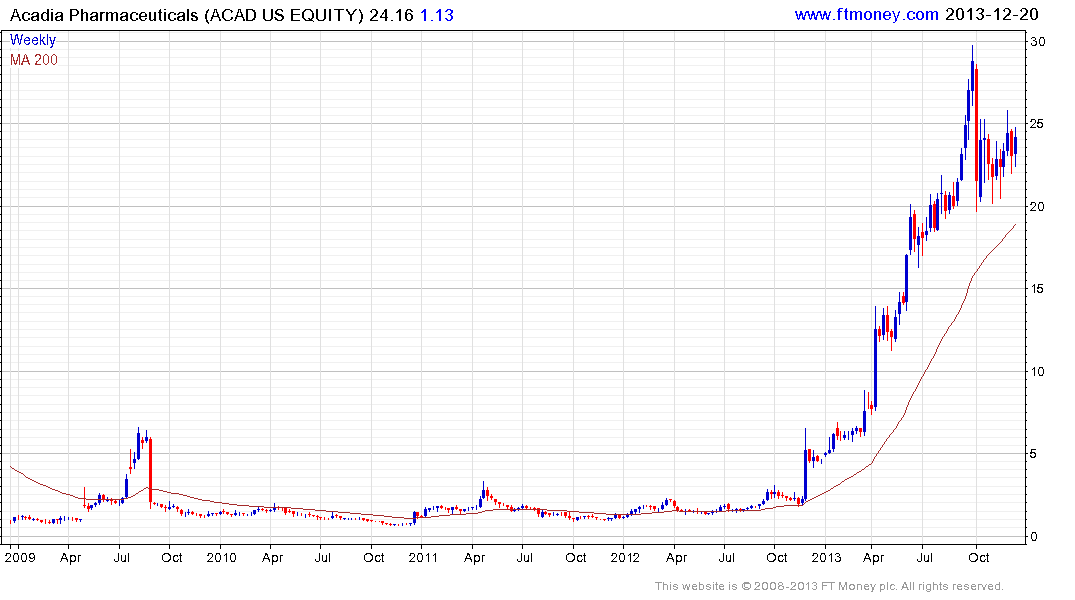Click the 2013-12-20 date label
Screen dimensions: 1075x600
click(x=991, y=14)
